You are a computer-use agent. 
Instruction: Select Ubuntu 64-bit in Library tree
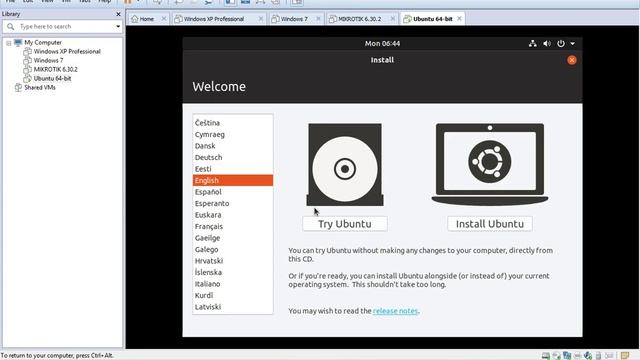(52, 78)
